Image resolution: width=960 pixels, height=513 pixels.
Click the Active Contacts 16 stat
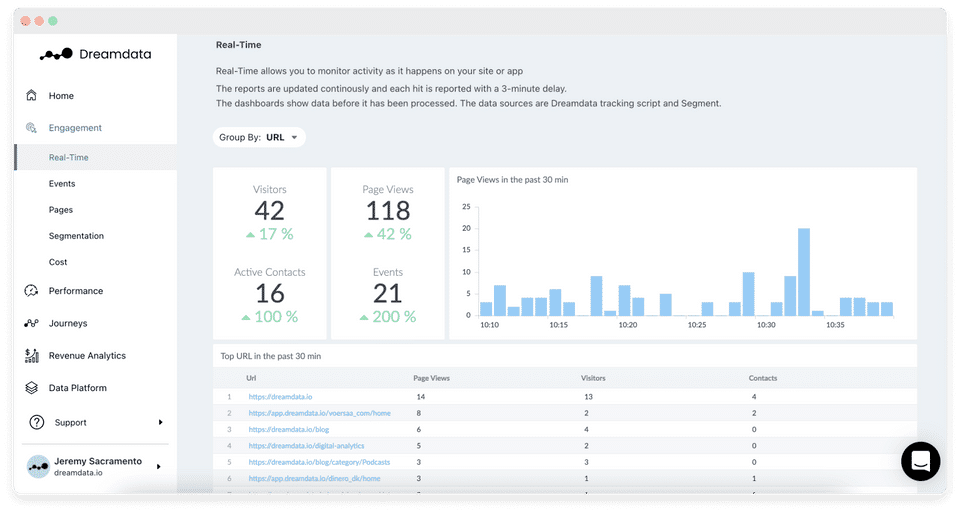269,294
